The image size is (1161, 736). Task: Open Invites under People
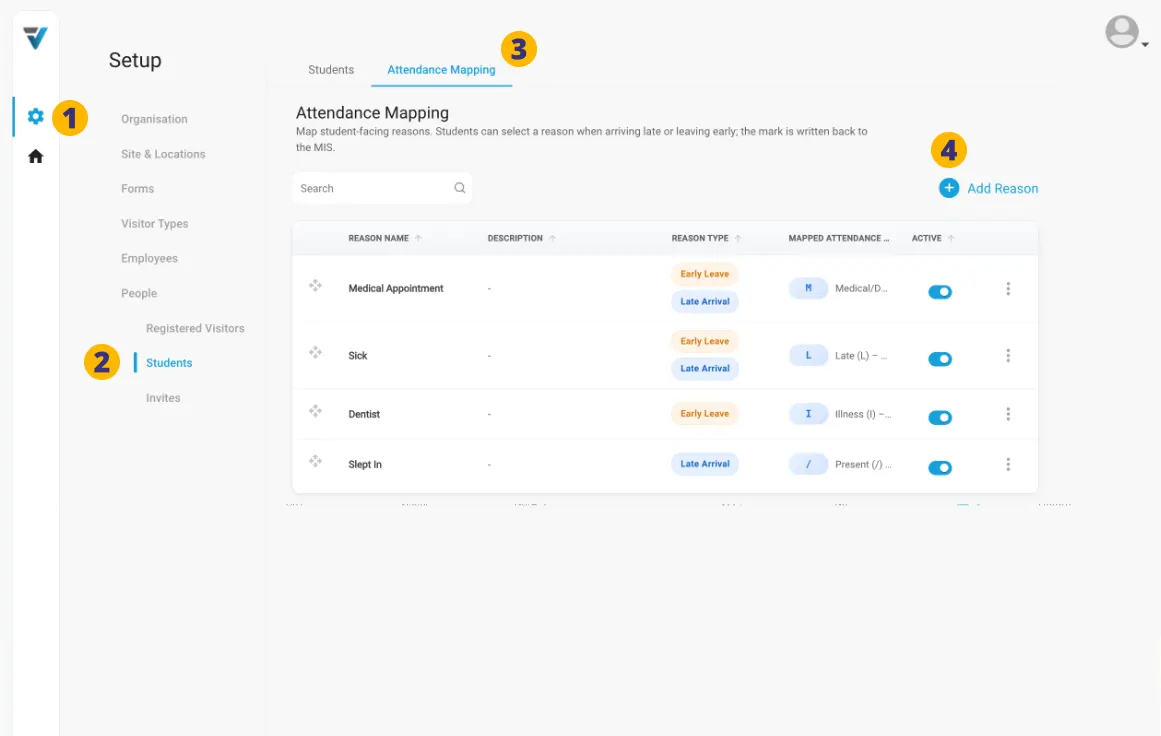tap(163, 398)
